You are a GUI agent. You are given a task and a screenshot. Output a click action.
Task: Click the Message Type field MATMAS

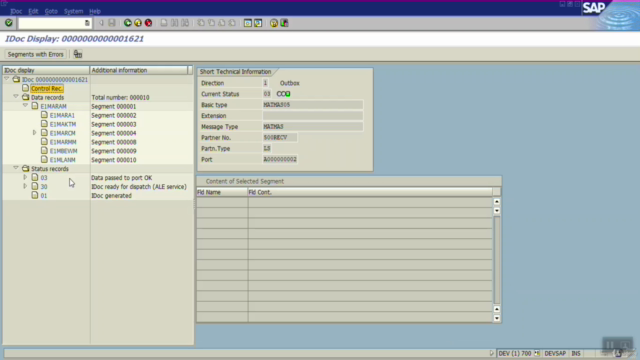coord(313,127)
